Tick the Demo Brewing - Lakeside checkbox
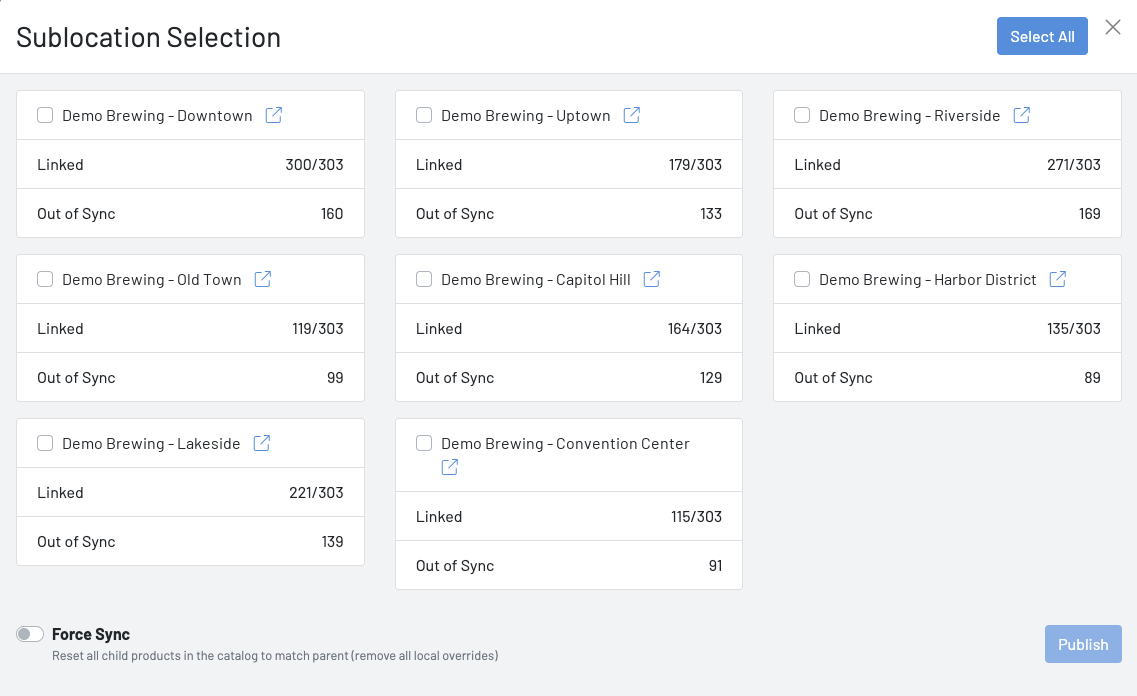 (x=45, y=443)
